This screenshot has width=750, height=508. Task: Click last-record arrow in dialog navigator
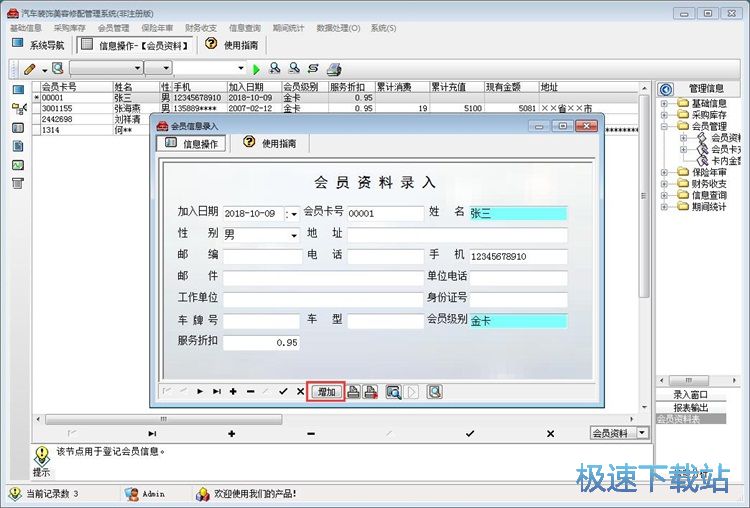coord(217,392)
